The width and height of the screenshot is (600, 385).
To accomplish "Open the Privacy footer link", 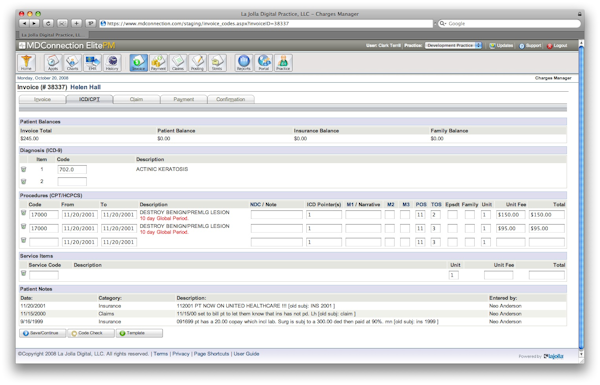I will click(x=181, y=354).
